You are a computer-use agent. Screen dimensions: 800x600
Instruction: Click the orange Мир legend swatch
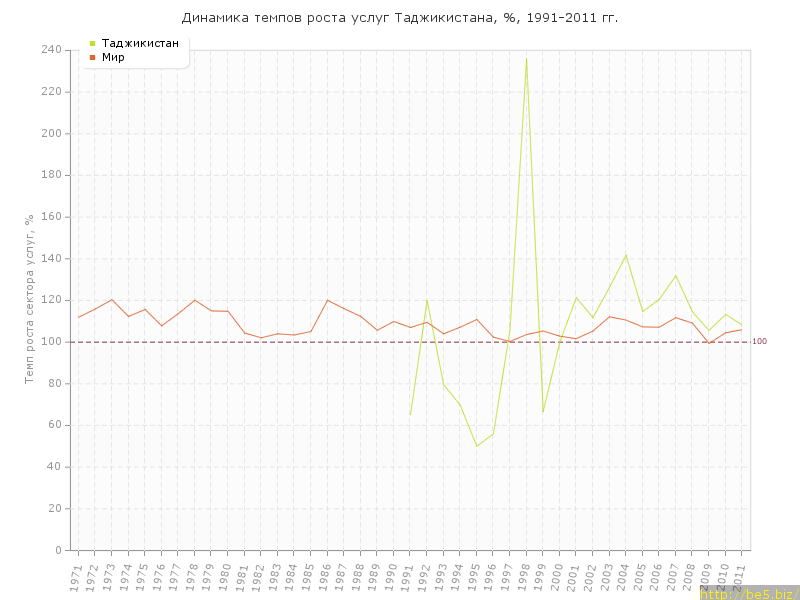pos(93,58)
